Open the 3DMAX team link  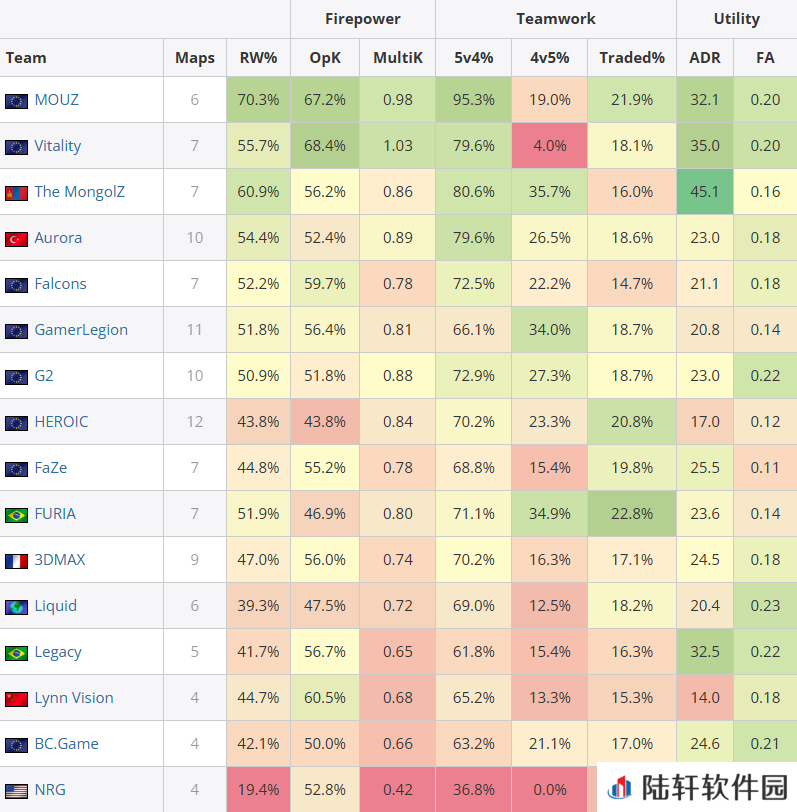[x=60, y=560]
